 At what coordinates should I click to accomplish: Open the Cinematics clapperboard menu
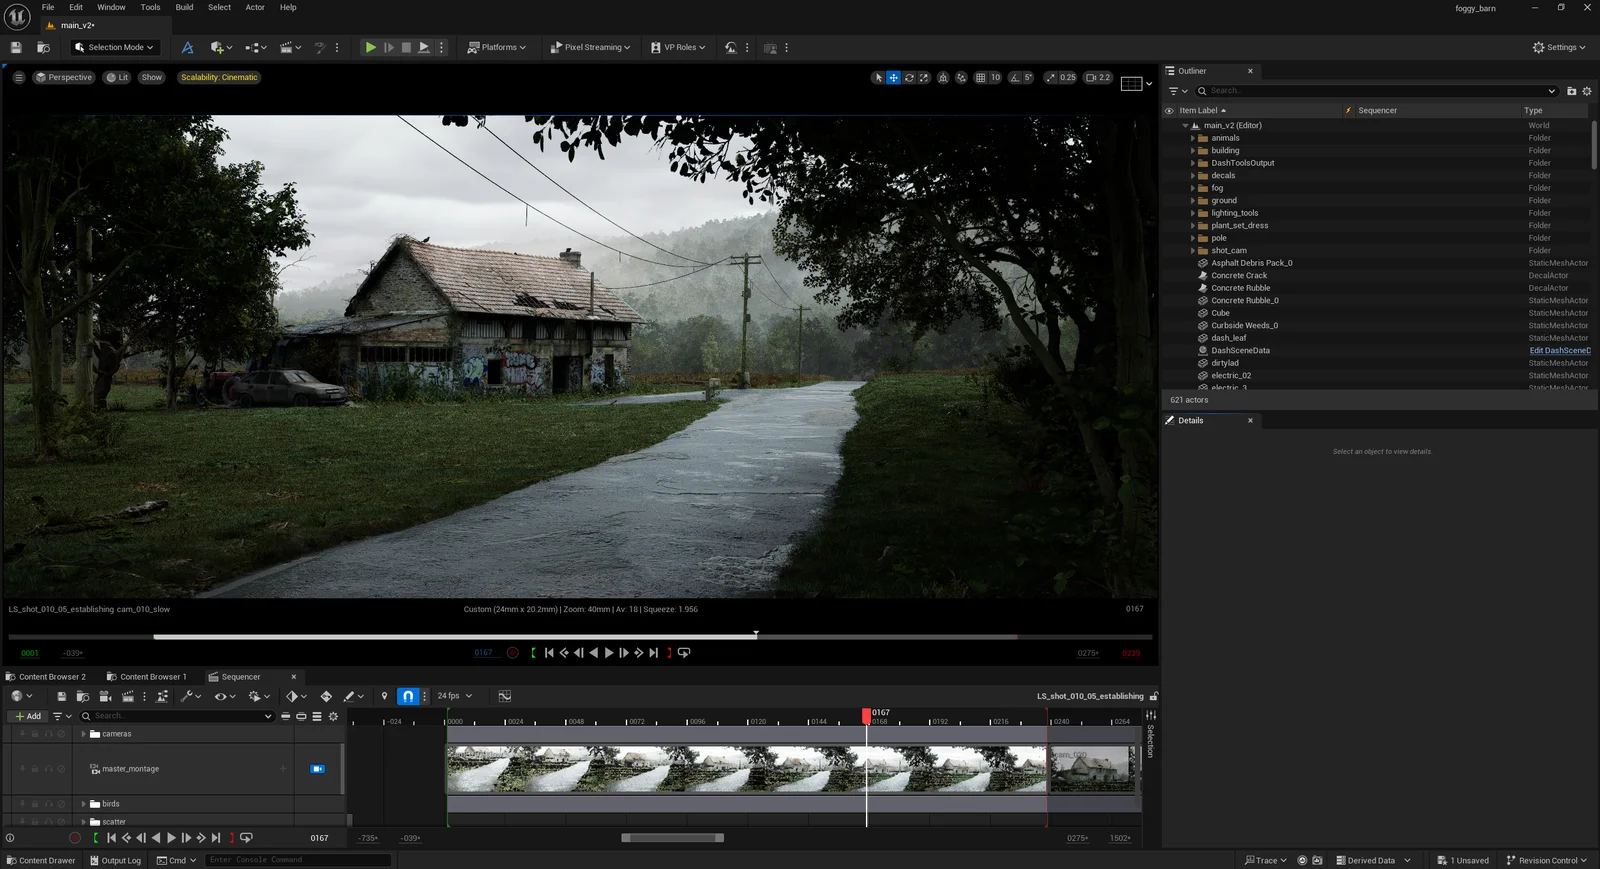point(291,47)
